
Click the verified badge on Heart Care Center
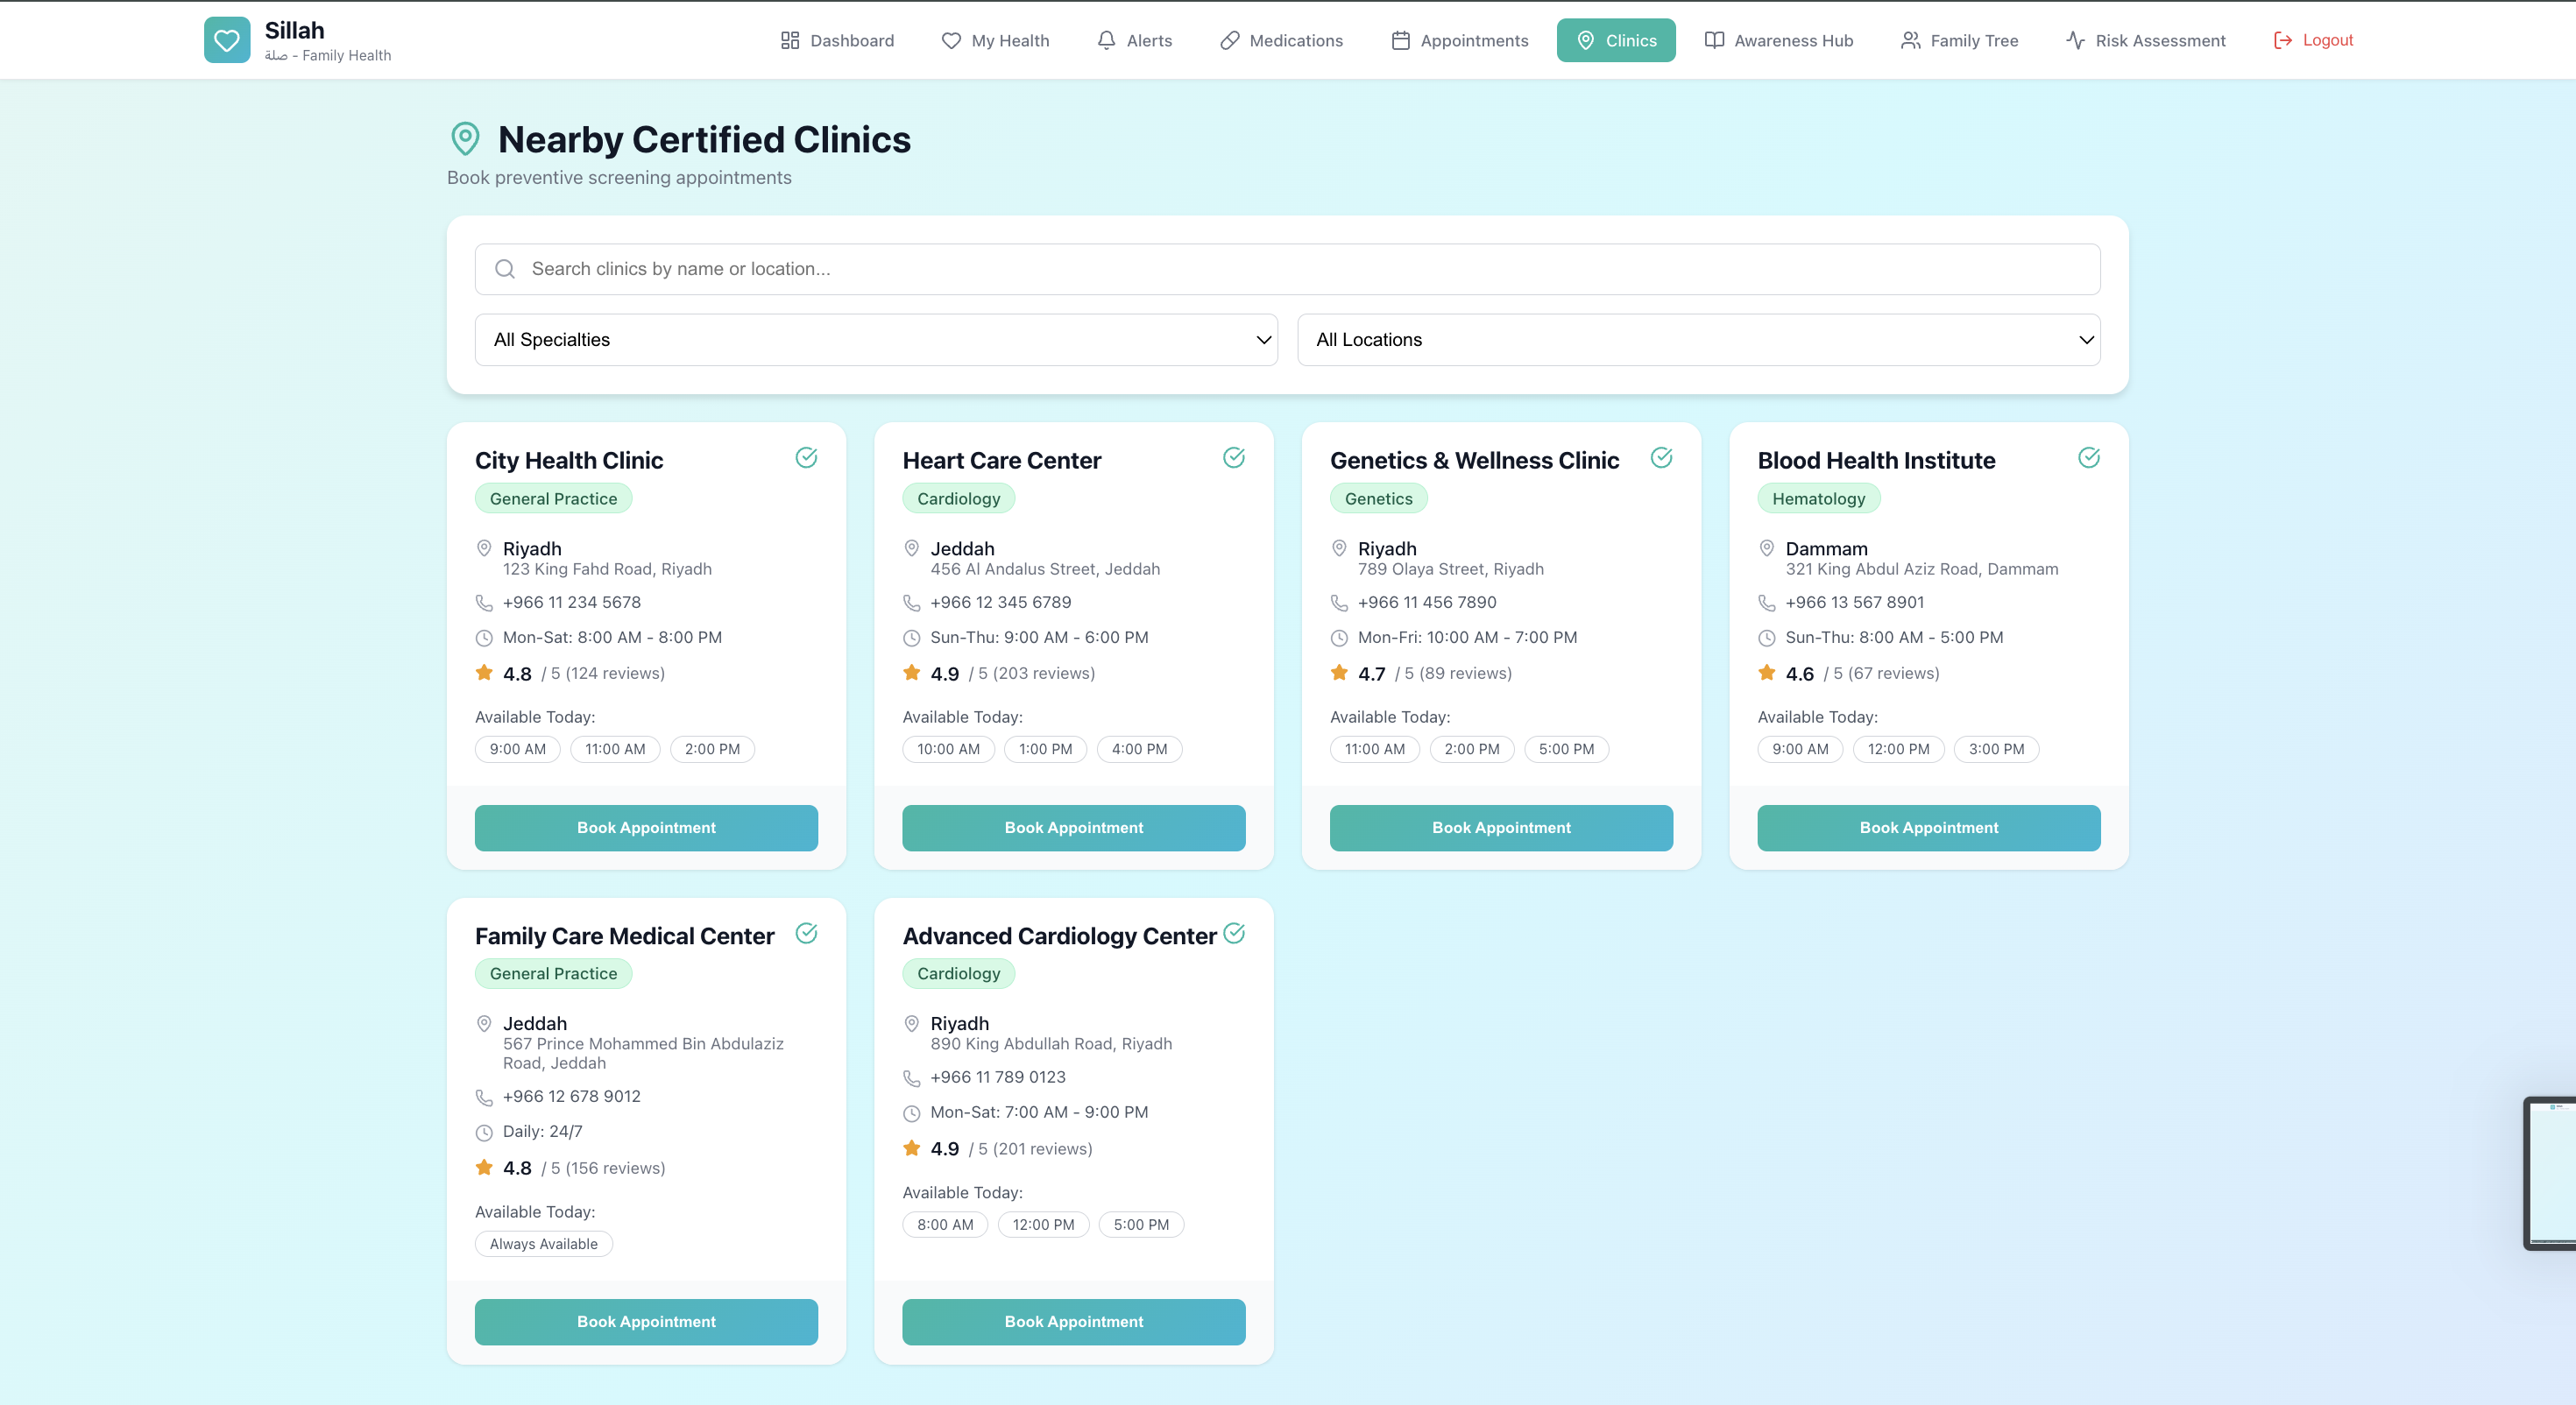coord(1233,457)
